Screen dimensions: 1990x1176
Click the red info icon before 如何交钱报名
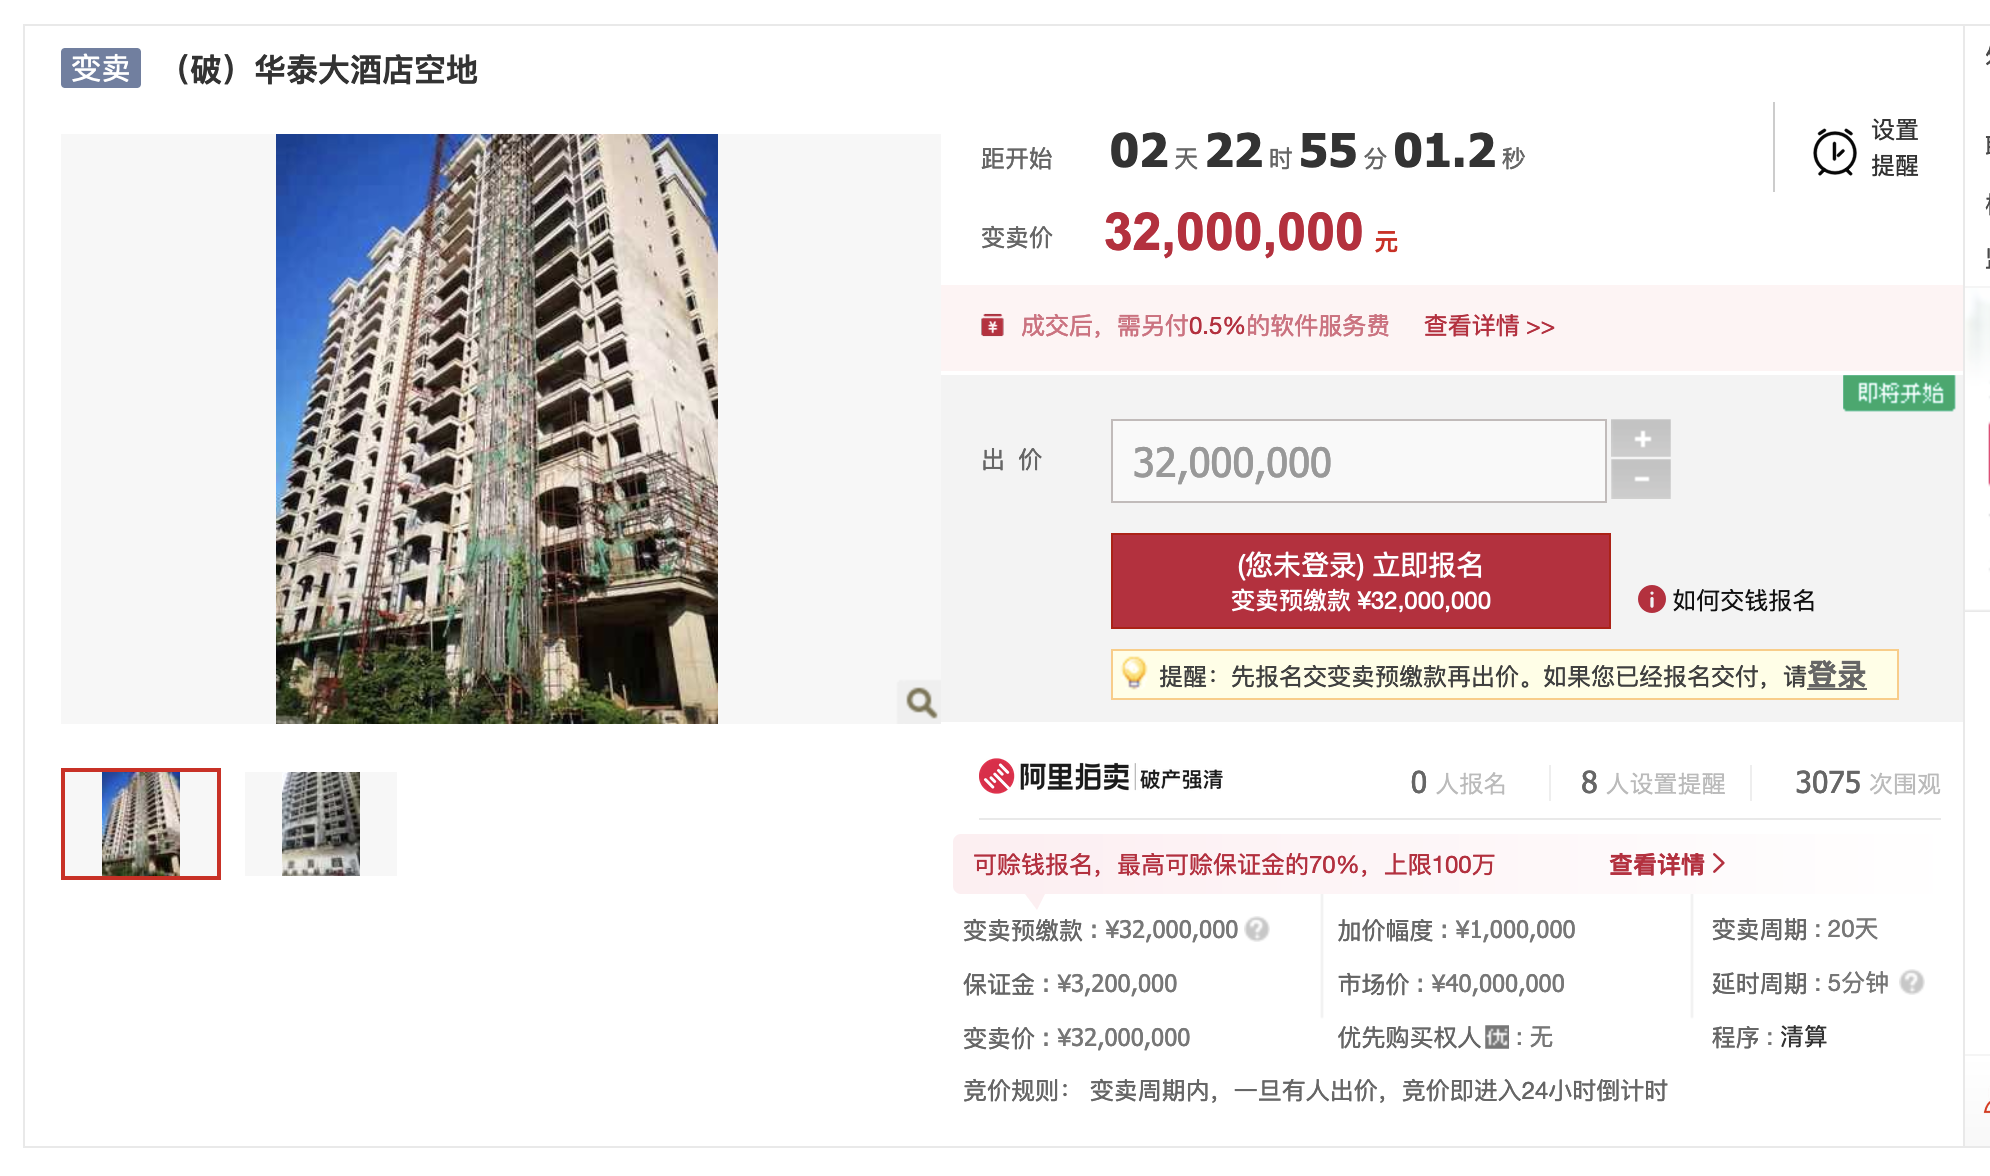(x=1651, y=599)
